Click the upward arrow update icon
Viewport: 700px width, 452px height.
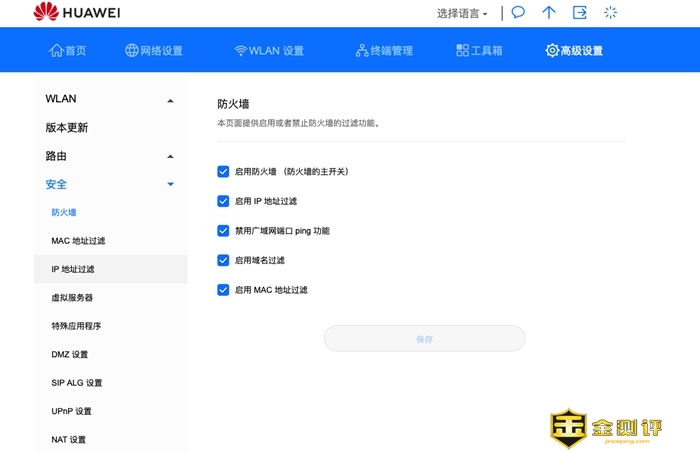tap(548, 13)
